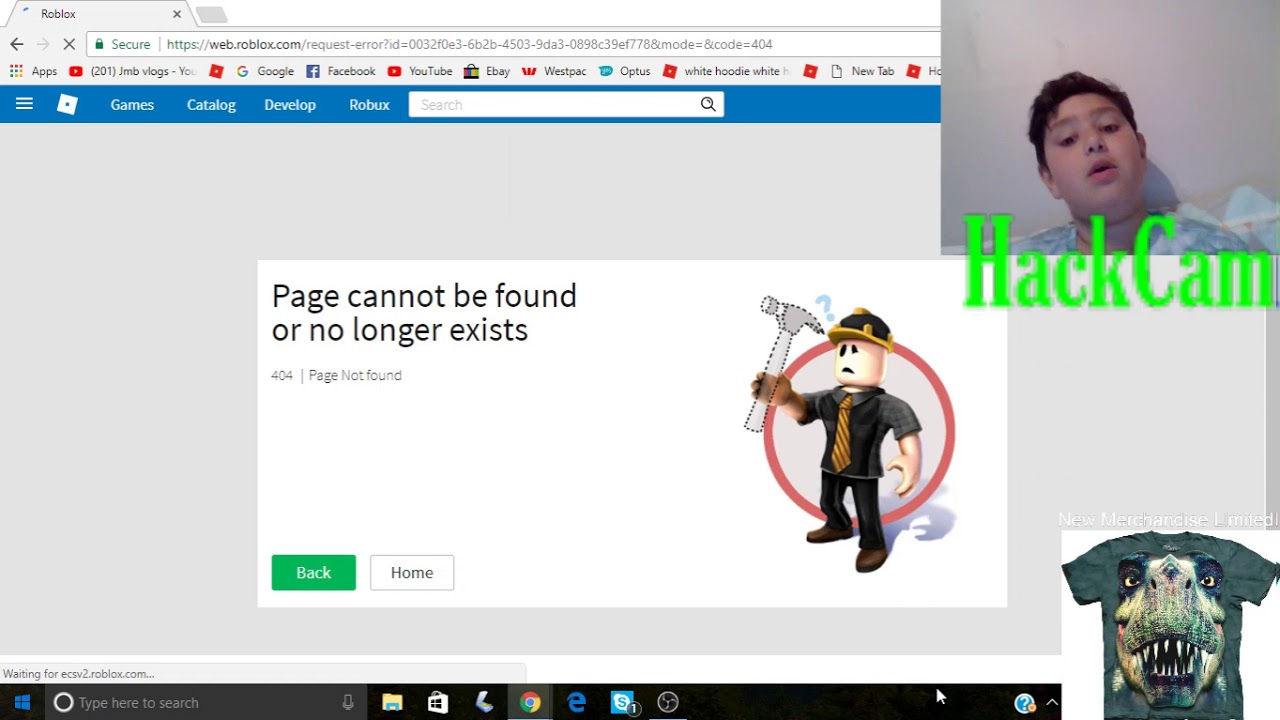This screenshot has height=720, width=1280.
Task: Go back with the browser back arrow
Action: tap(16, 44)
